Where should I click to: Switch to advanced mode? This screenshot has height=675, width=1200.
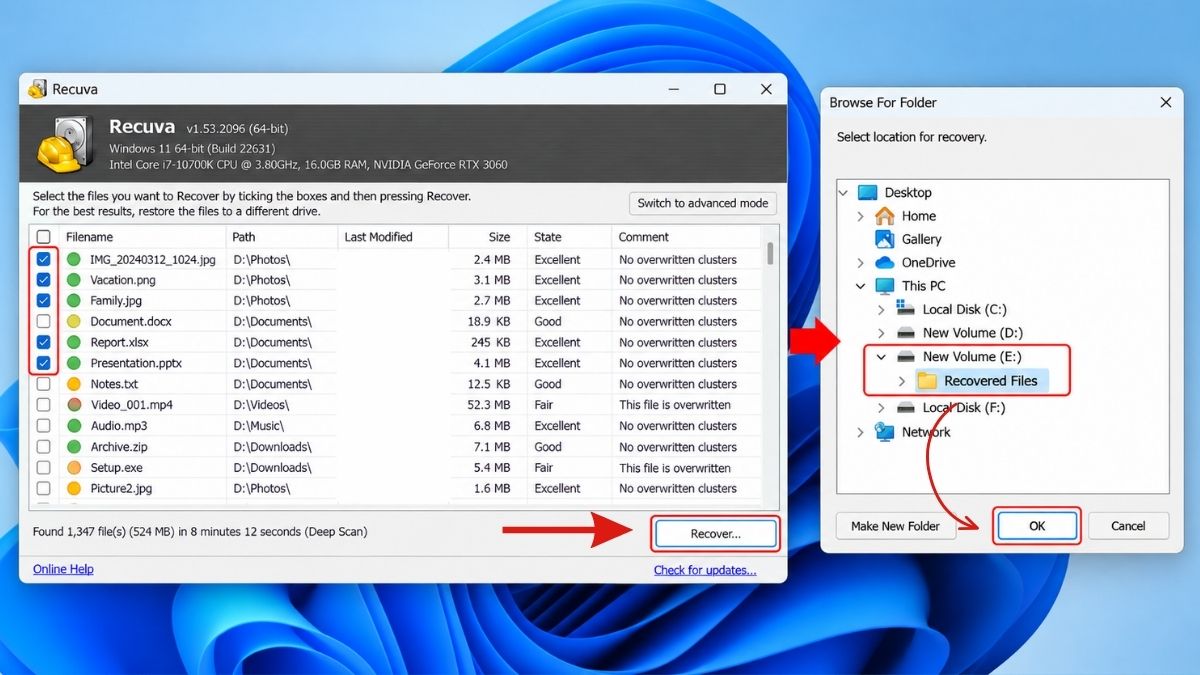[x=703, y=203]
